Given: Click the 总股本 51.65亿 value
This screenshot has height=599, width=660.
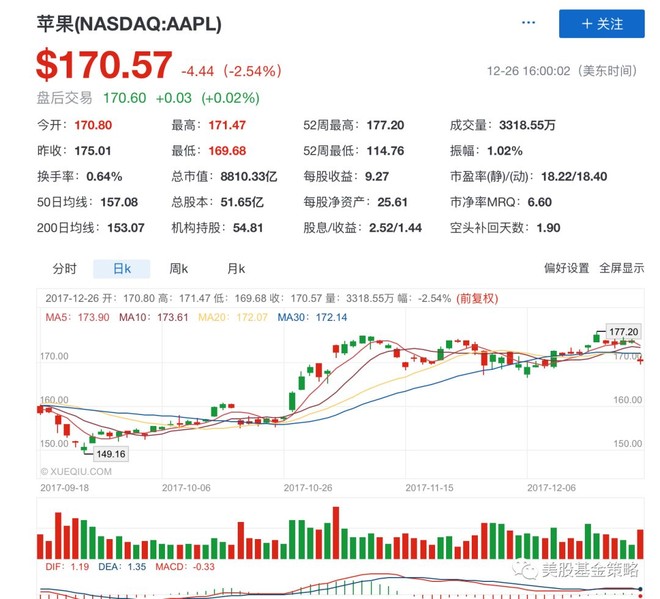Looking at the screenshot, I should coord(242,202).
